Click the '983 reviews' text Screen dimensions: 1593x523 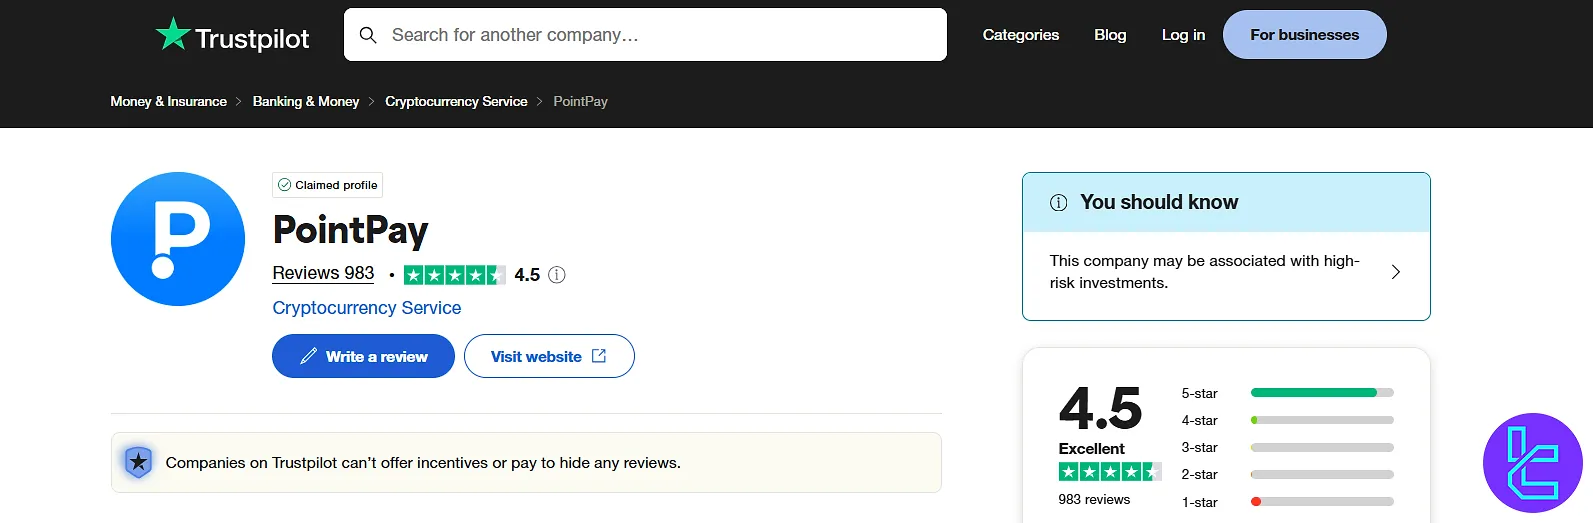point(1094,499)
